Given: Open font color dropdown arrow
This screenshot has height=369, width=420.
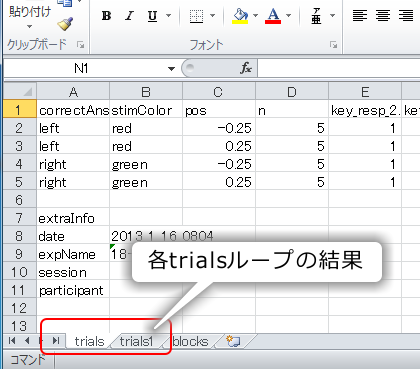Looking at the screenshot, I should [289, 16].
